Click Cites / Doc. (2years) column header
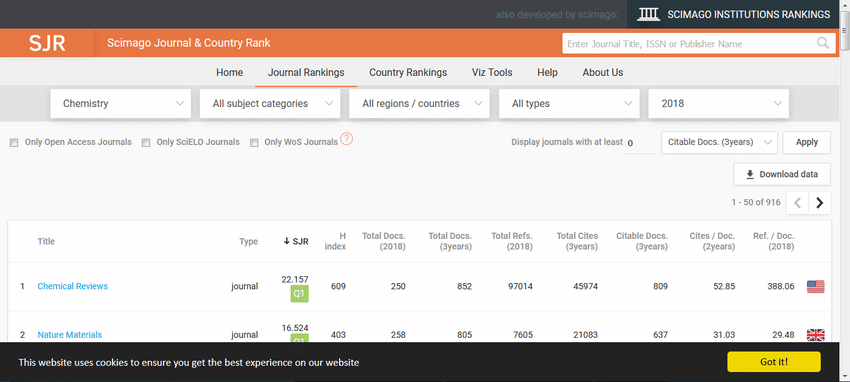Viewport: 850px width, 382px height. point(712,242)
